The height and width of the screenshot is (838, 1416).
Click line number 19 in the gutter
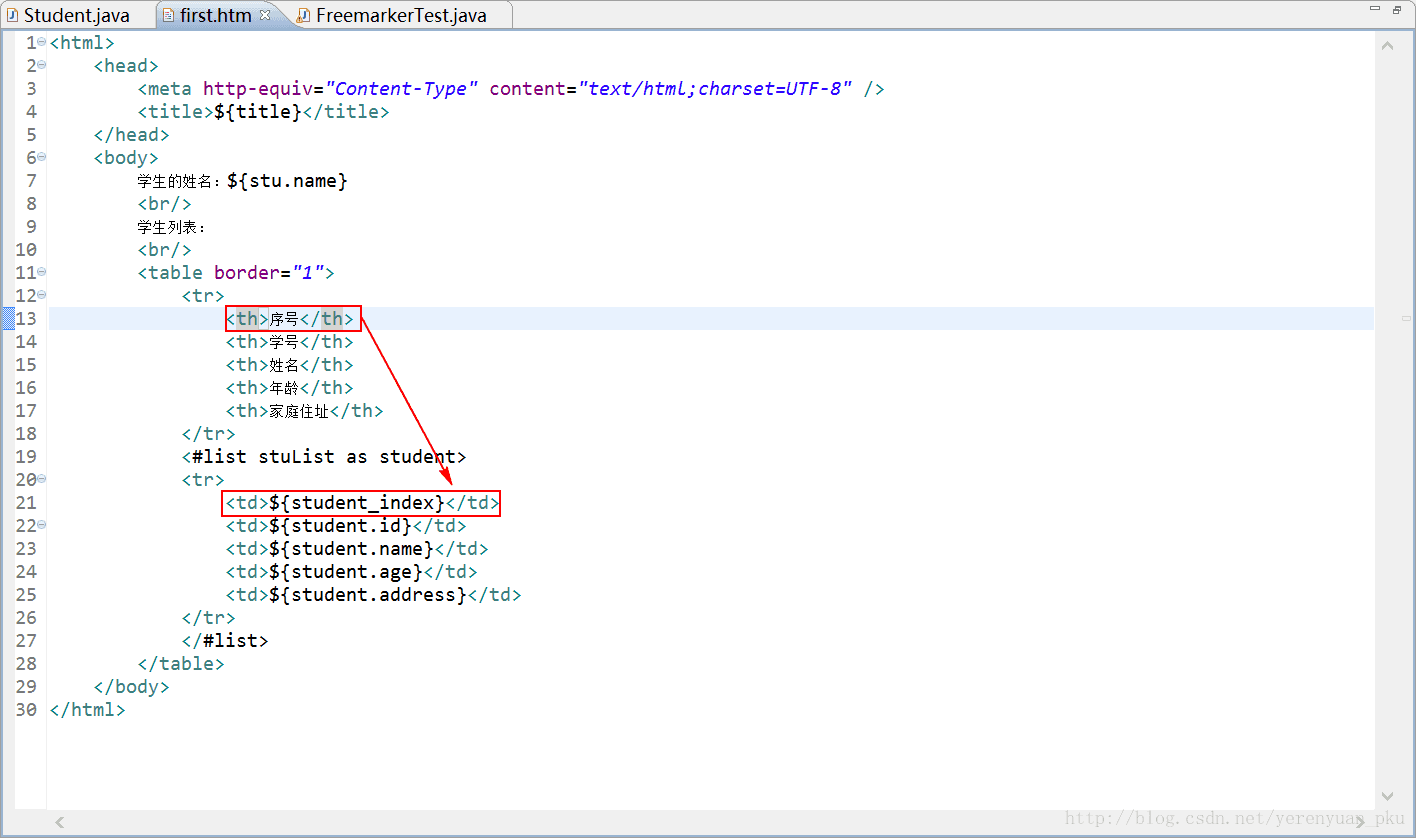tap(26, 456)
